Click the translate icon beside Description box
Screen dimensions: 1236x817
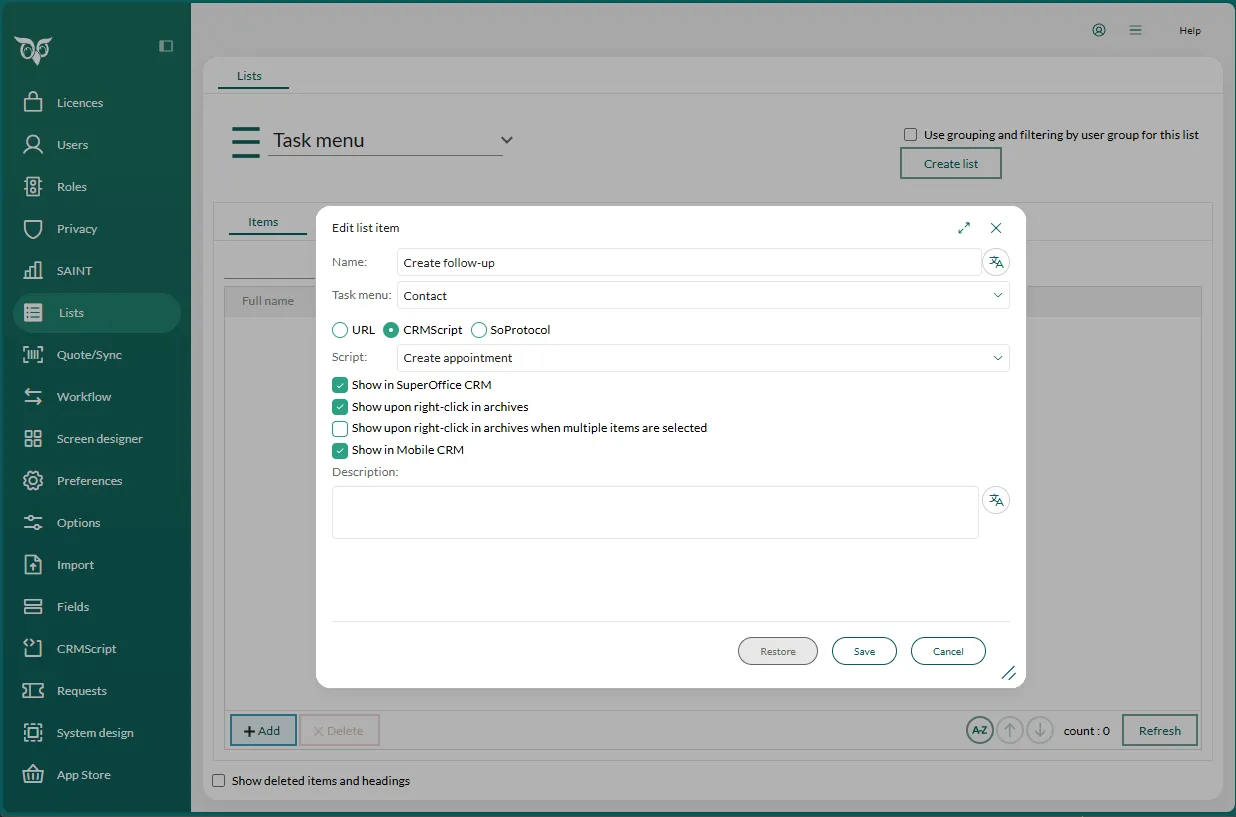point(995,500)
